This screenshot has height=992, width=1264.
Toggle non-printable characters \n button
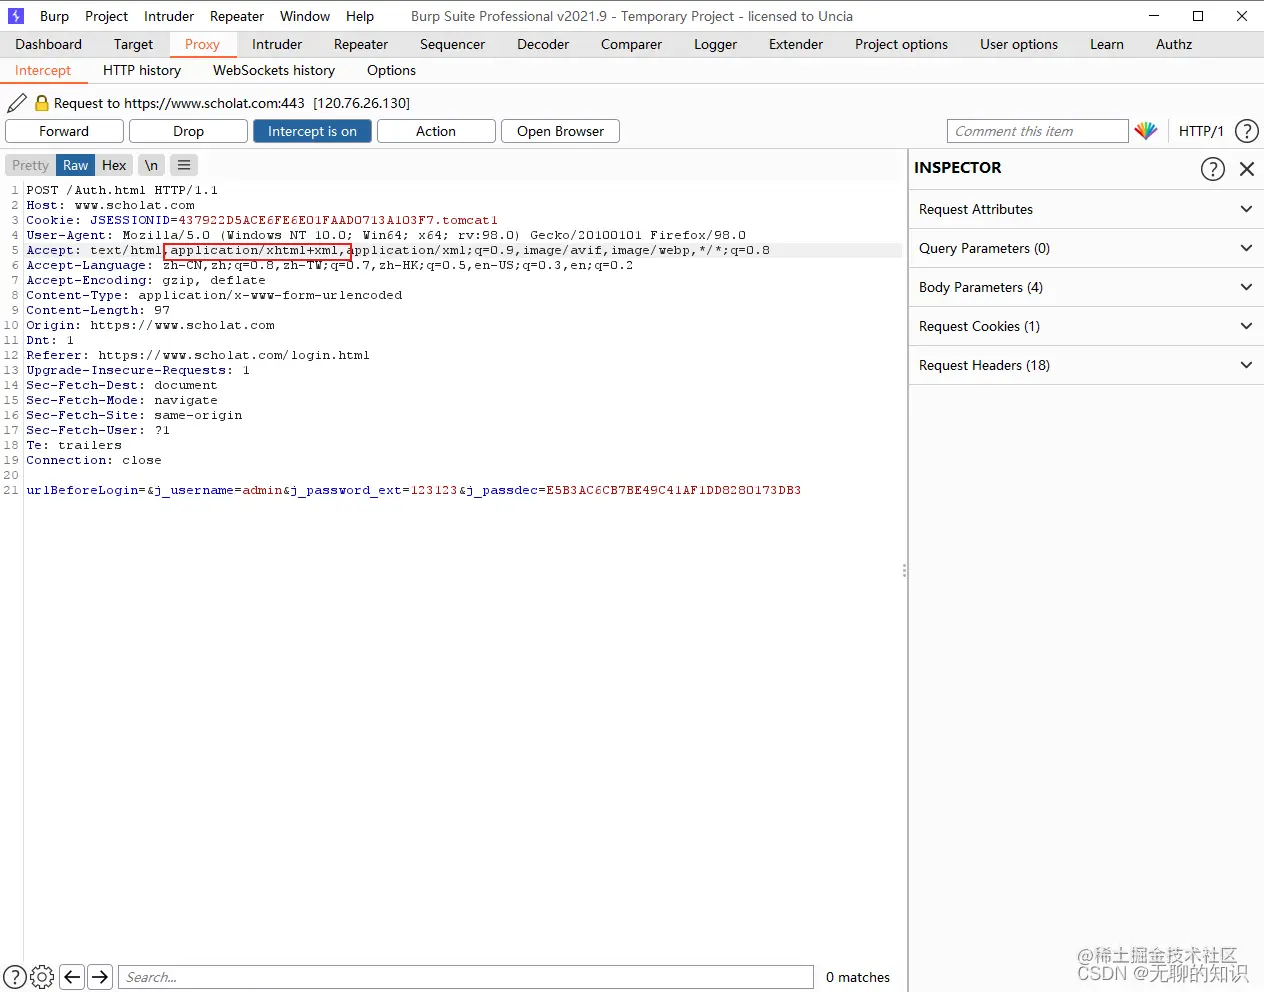(x=151, y=165)
